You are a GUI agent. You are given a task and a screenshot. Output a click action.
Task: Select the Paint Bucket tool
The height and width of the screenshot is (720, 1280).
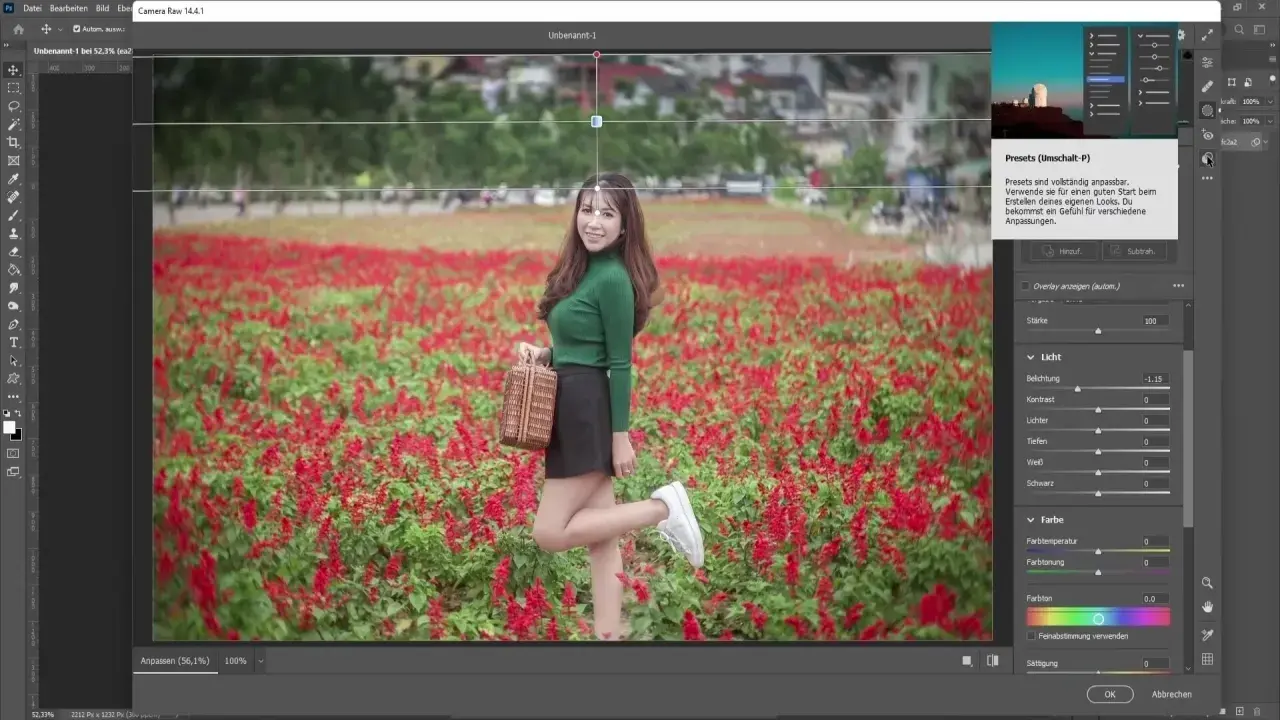pos(14,269)
